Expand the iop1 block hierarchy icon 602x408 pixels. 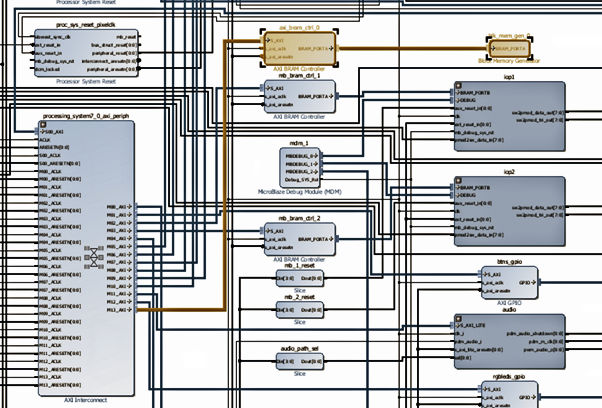point(458,86)
